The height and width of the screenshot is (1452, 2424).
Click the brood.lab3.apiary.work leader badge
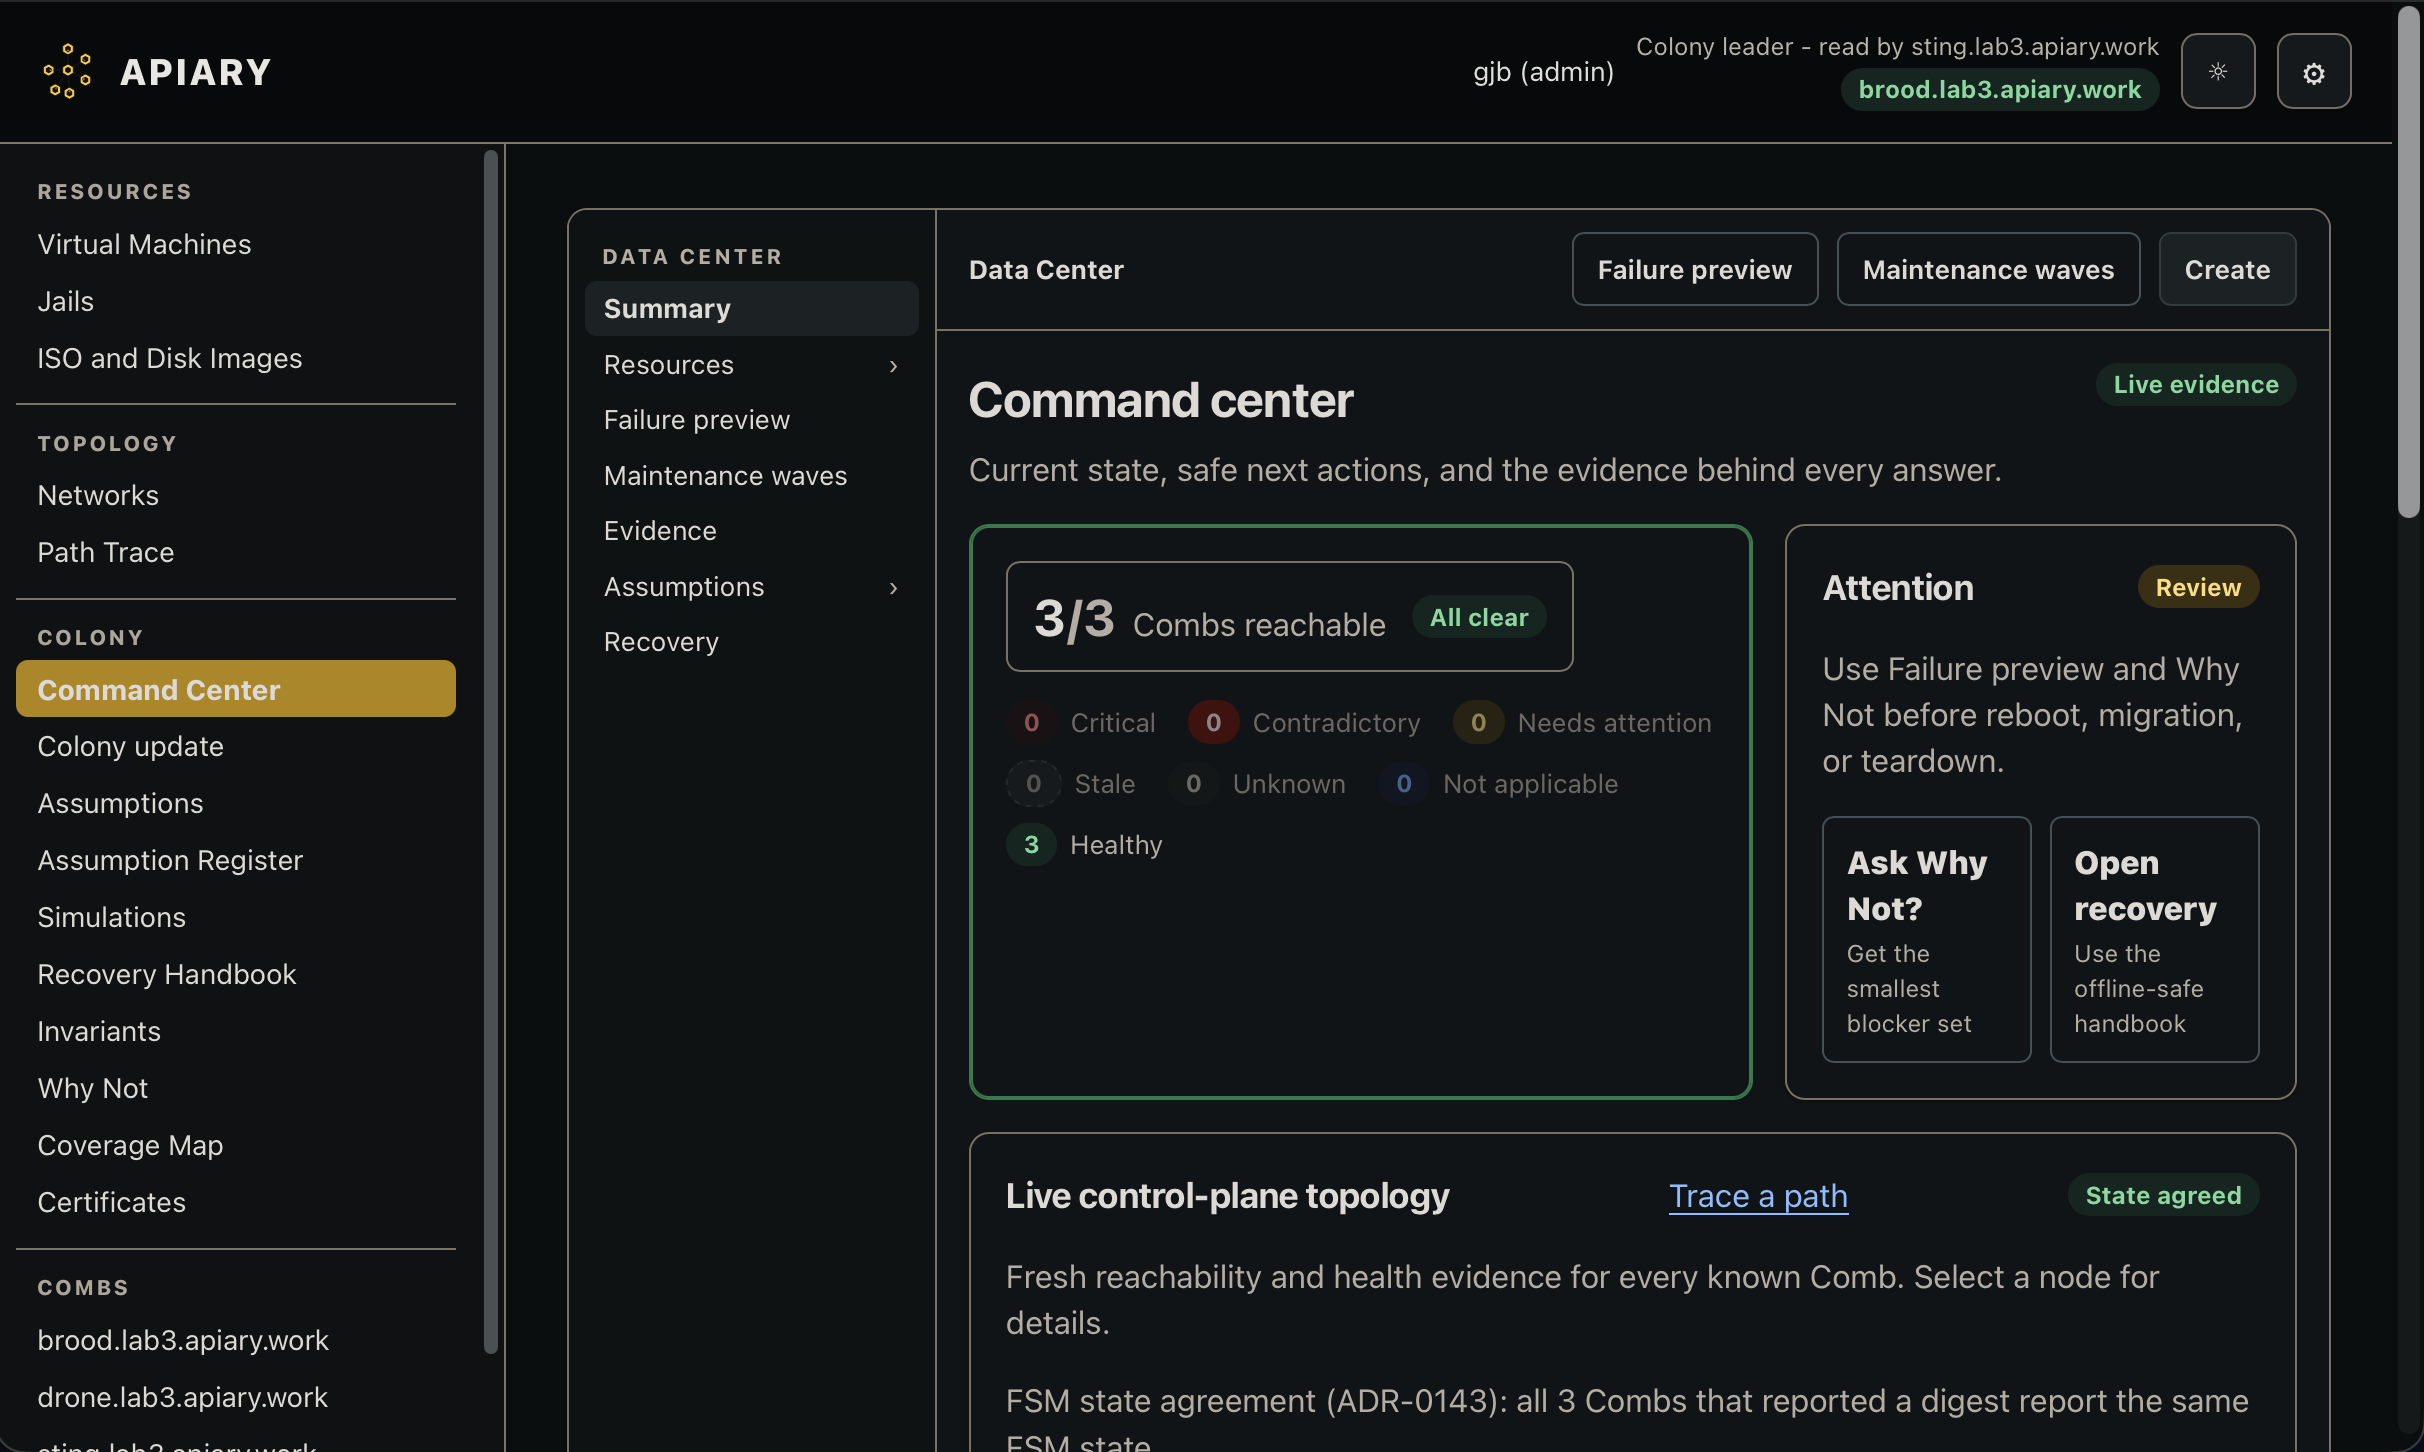tap(1999, 90)
